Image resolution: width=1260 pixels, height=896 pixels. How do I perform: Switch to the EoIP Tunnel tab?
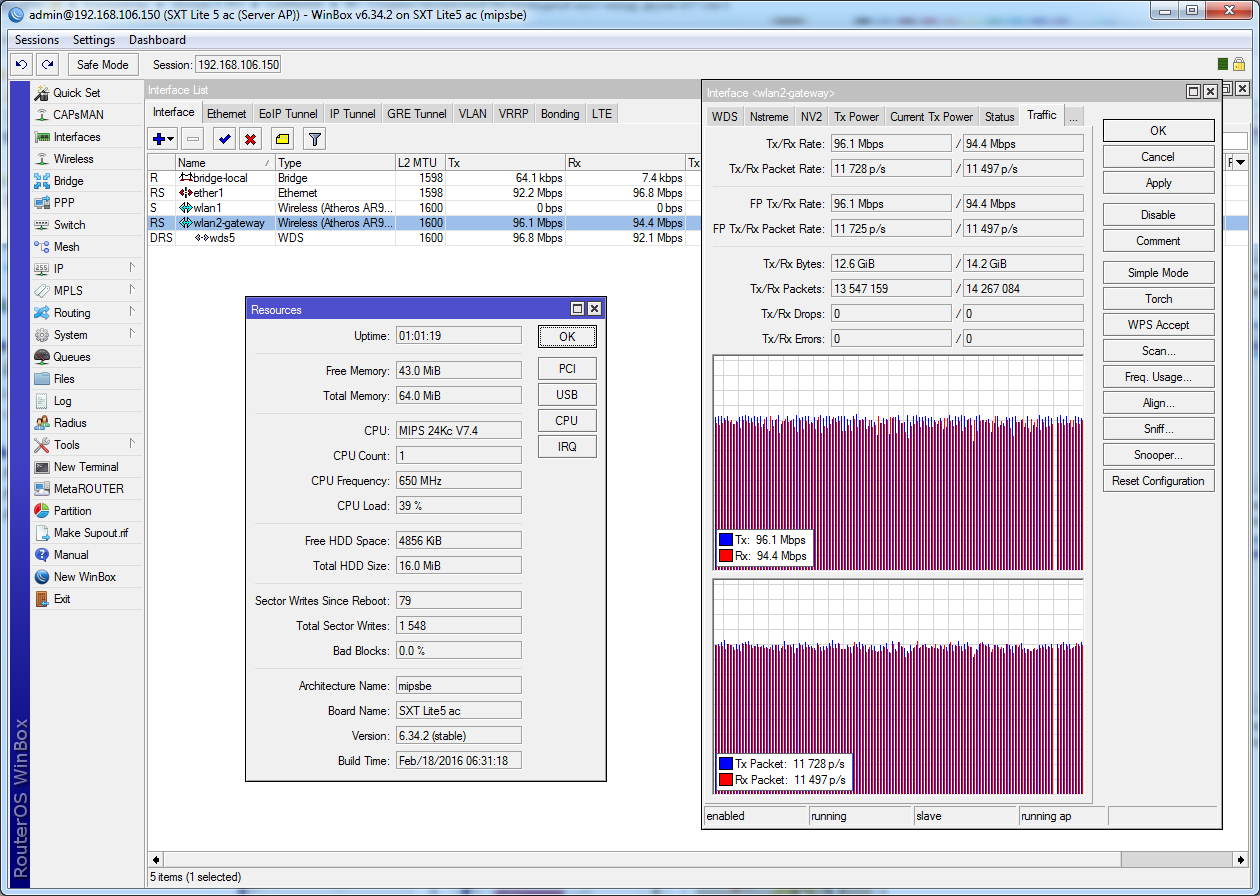tap(288, 114)
